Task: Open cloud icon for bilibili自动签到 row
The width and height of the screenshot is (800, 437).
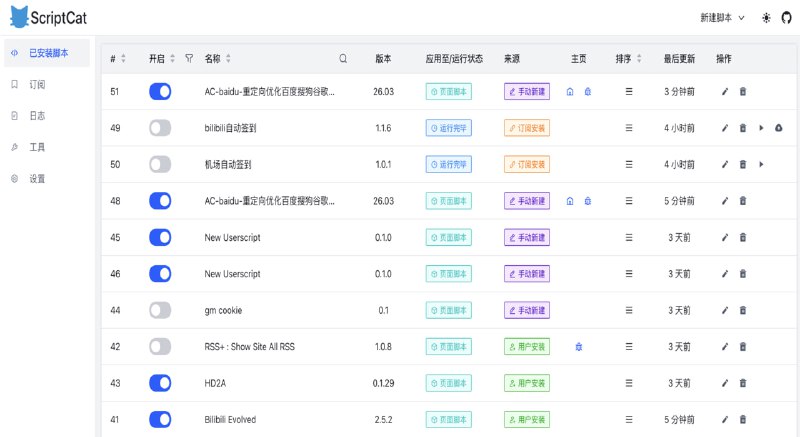Action: pyautogui.click(x=778, y=128)
